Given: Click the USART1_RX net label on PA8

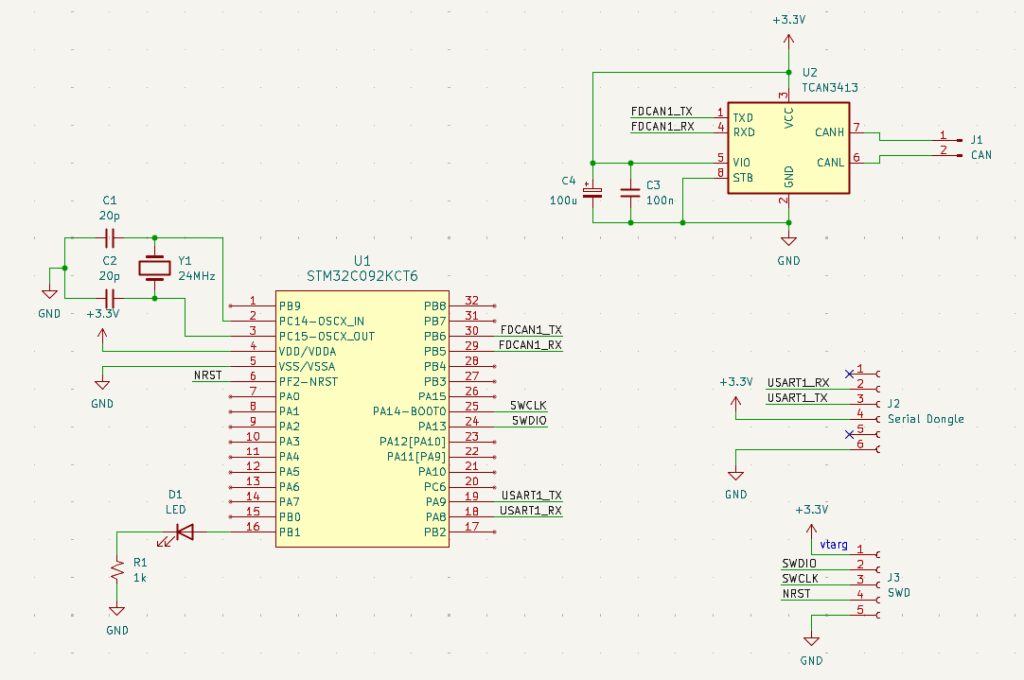Looking at the screenshot, I should (x=531, y=511).
